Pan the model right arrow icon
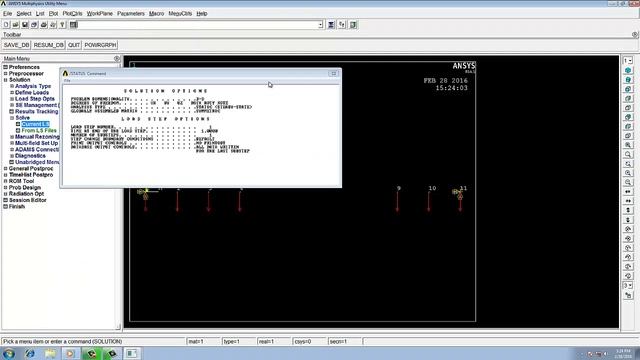The image size is (640, 360). 628,201
